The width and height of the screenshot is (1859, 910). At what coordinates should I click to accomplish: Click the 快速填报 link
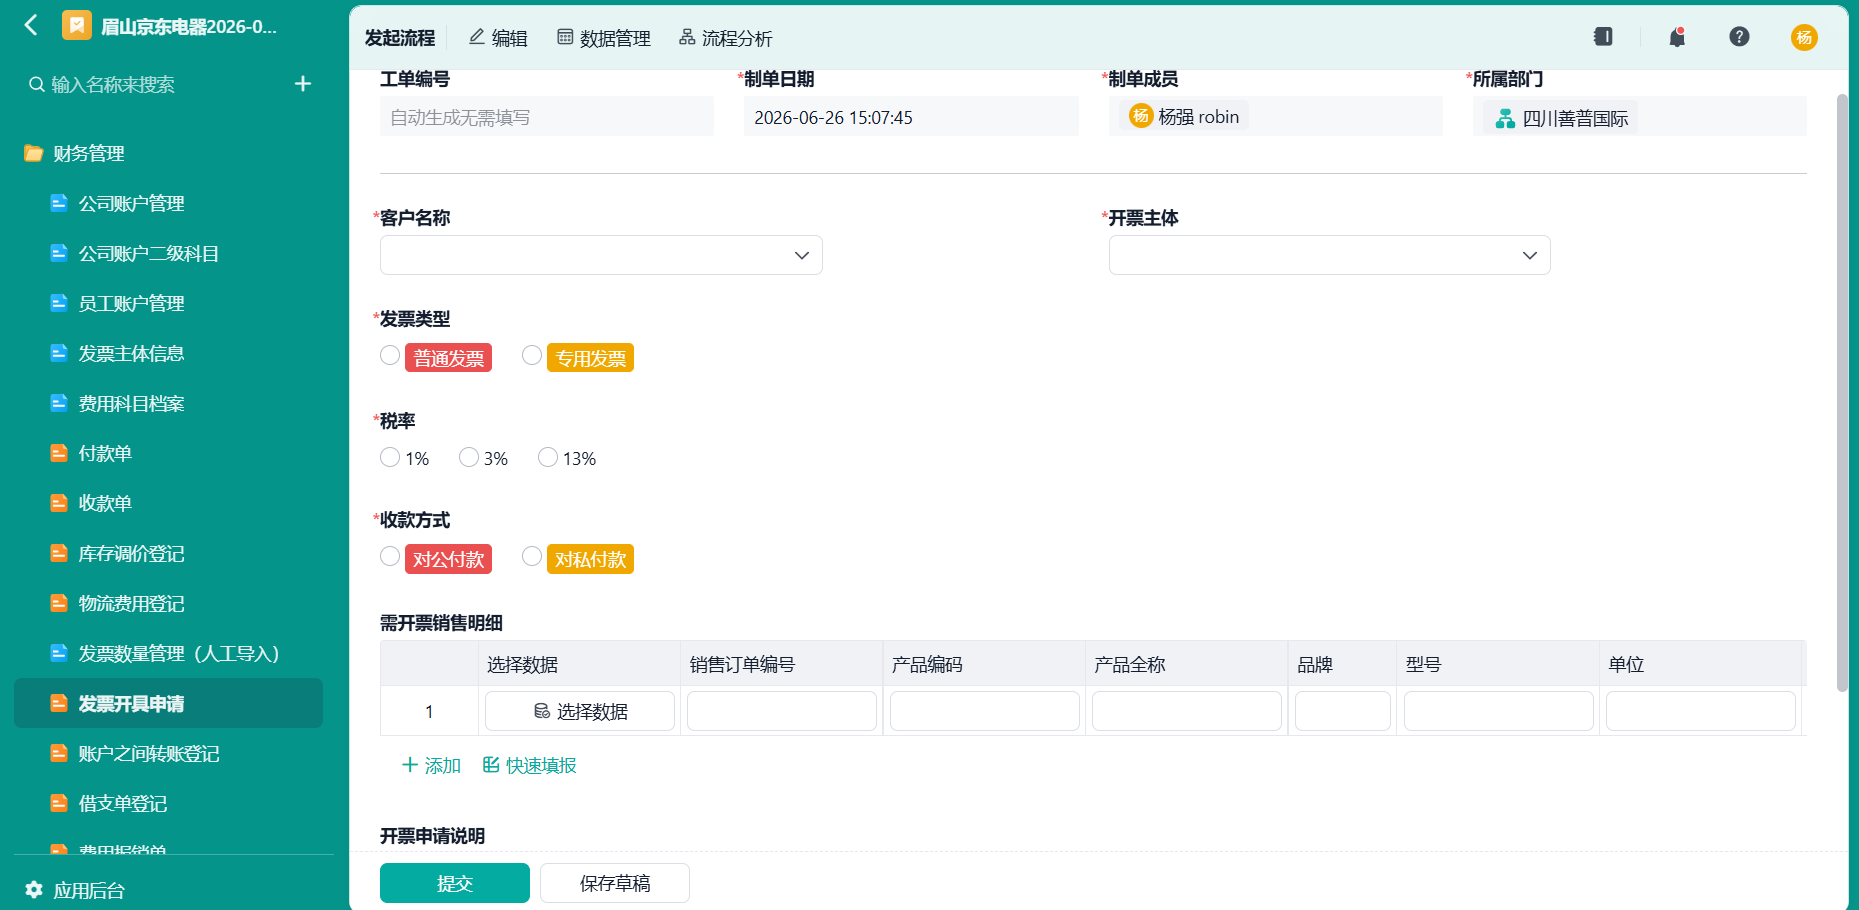click(x=529, y=765)
